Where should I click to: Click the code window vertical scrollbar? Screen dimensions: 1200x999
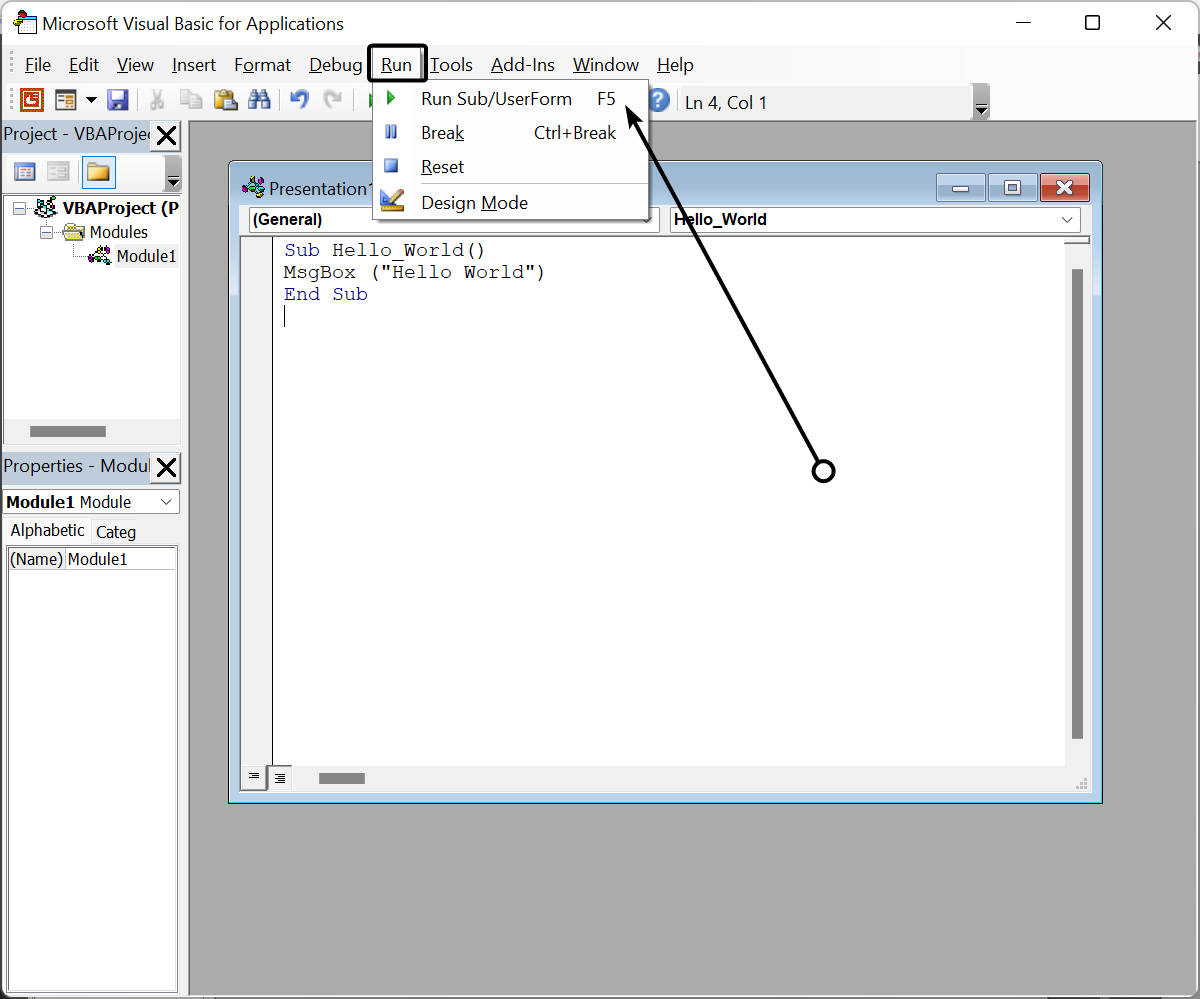[1077, 500]
